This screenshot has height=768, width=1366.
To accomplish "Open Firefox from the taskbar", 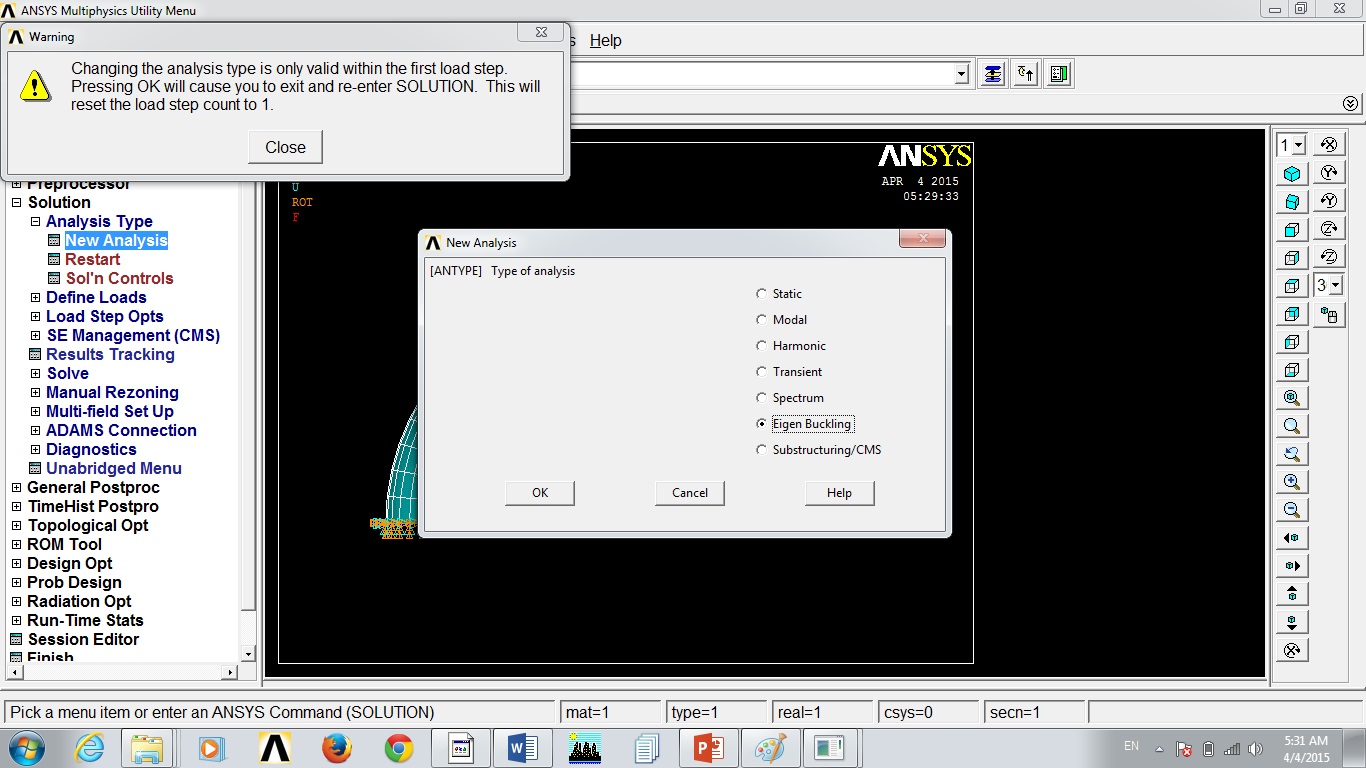I will pos(337,748).
